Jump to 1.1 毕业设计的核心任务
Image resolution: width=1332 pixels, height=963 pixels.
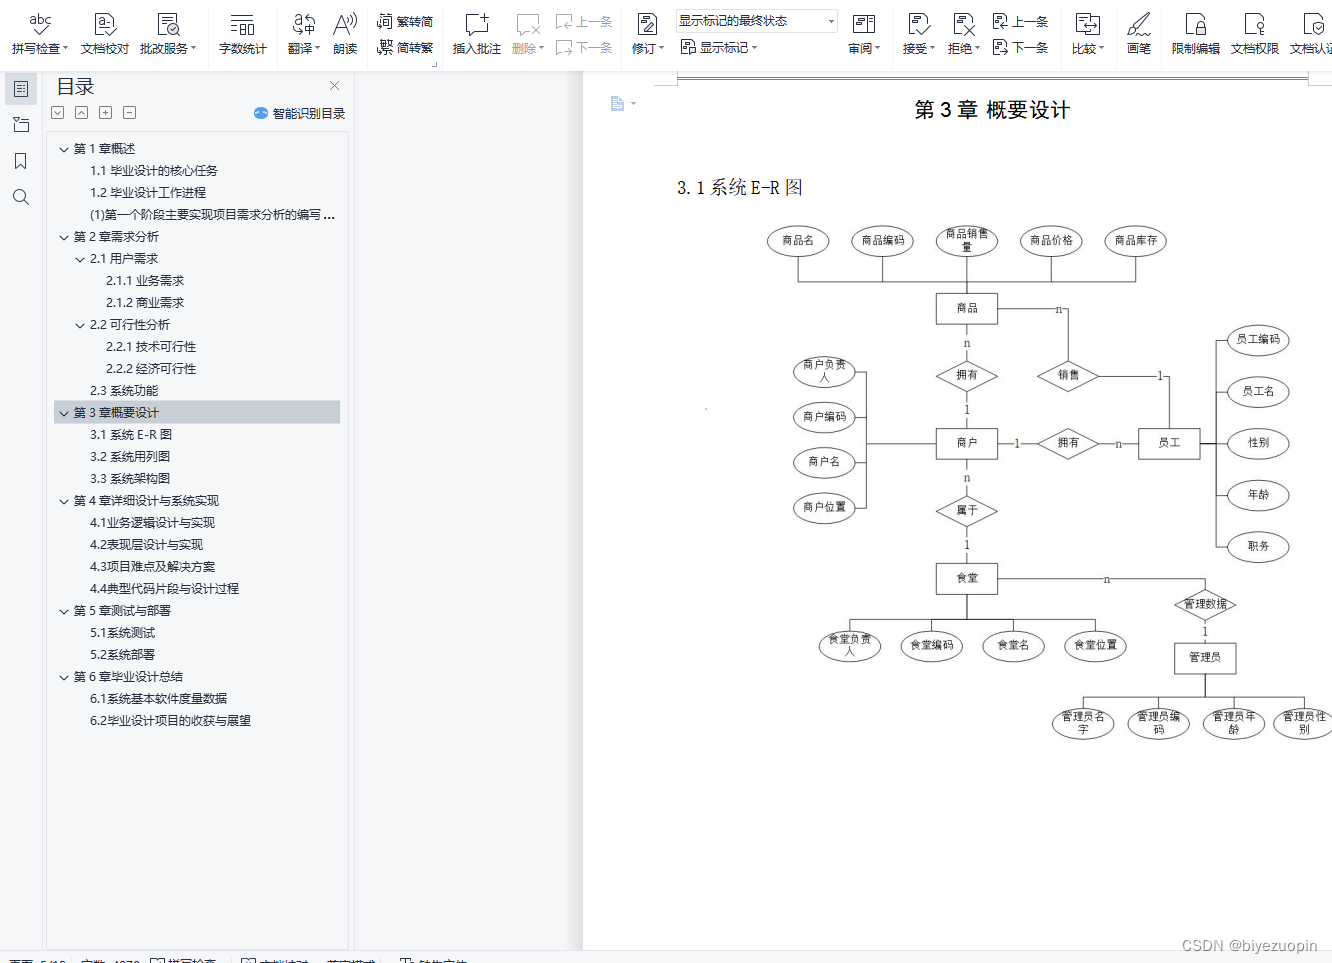[154, 171]
